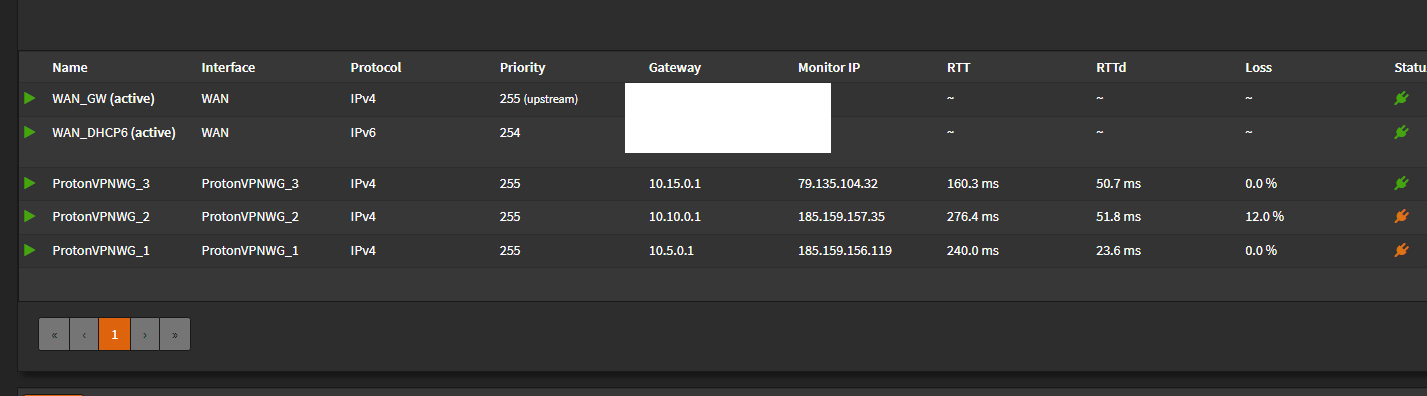This screenshot has width=1427, height=396.
Task: Sort by the RTT column header
Action: click(x=958, y=68)
